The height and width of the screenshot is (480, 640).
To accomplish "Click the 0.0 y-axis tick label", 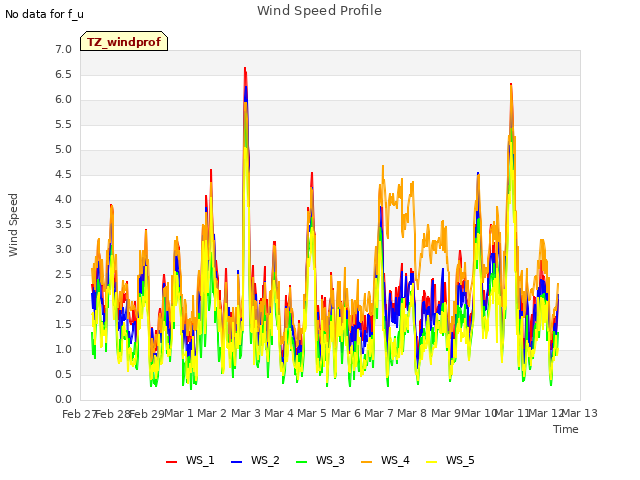I will [x=63, y=400].
